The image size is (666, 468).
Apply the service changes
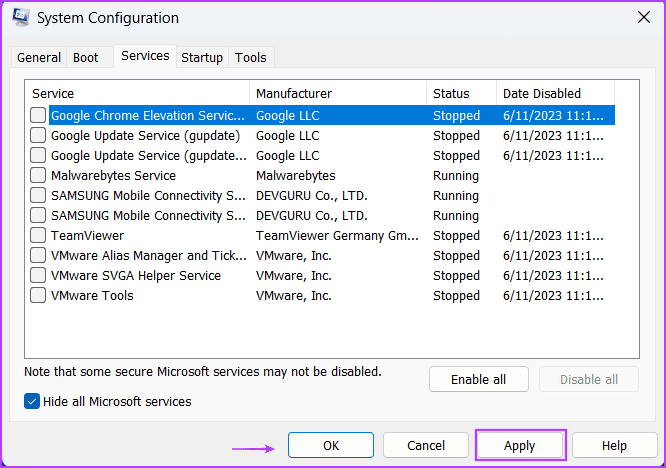(520, 445)
